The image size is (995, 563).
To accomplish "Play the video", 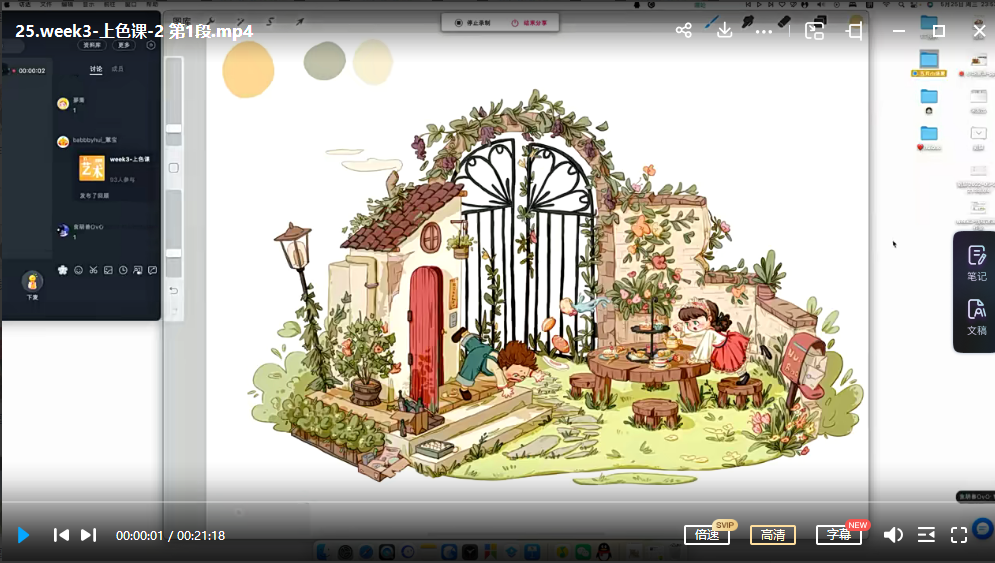I will pos(23,535).
